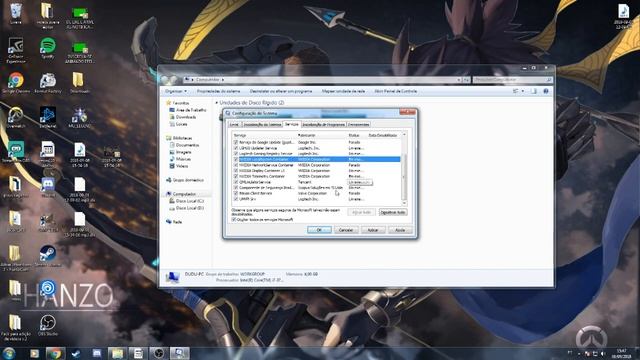
Task: Collapse the Unidades de Disco Rígido group
Action: tap(216, 103)
